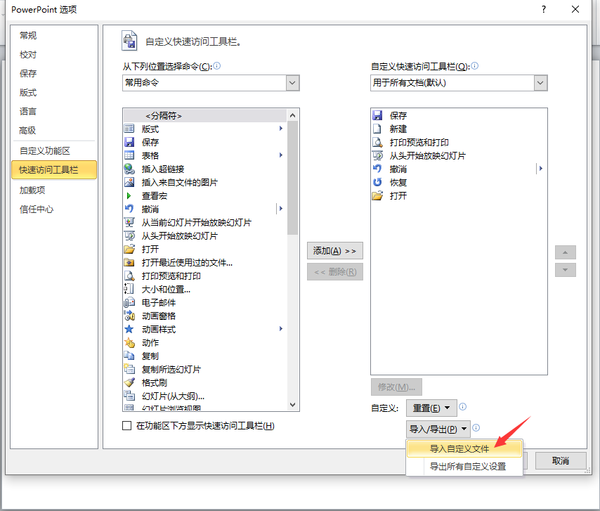Select 打印预览和打印 icon in left list

click(129, 276)
